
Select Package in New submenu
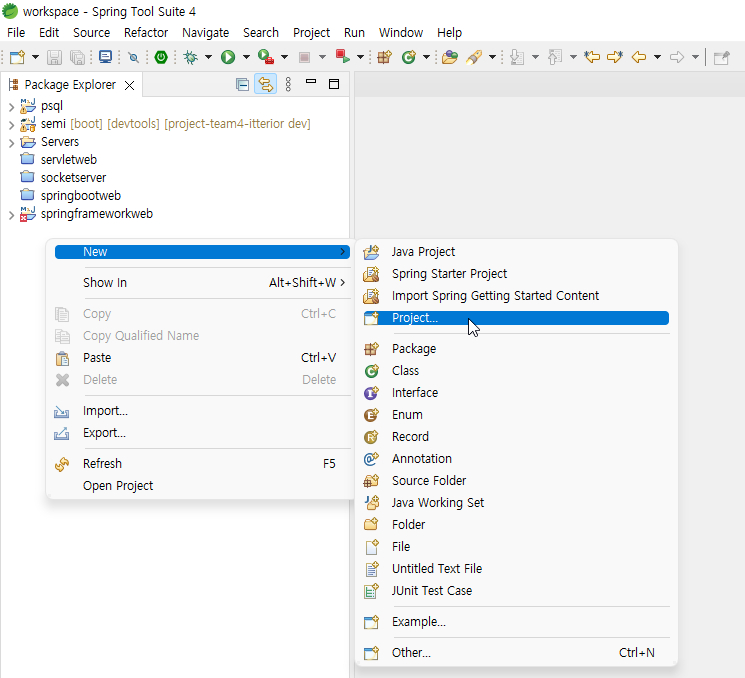(516, 349)
